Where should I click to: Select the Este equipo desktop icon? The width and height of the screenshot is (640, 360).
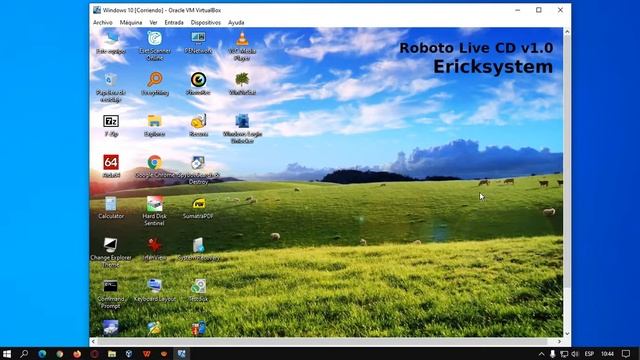111,43
